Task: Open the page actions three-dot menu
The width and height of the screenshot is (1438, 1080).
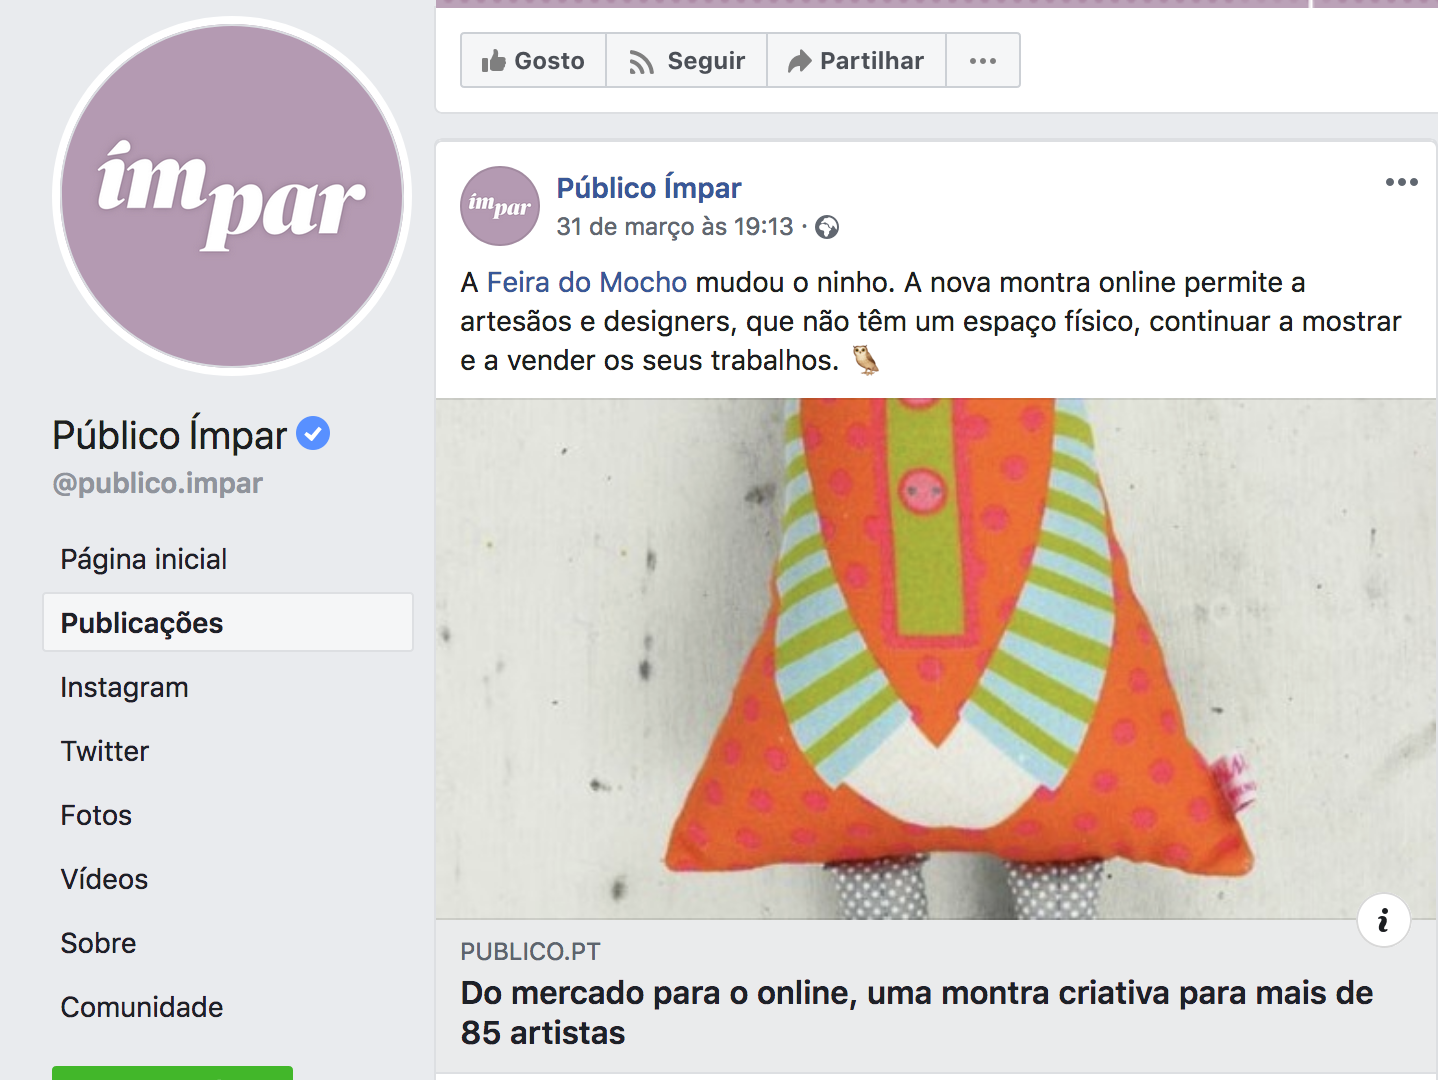Action: click(983, 61)
